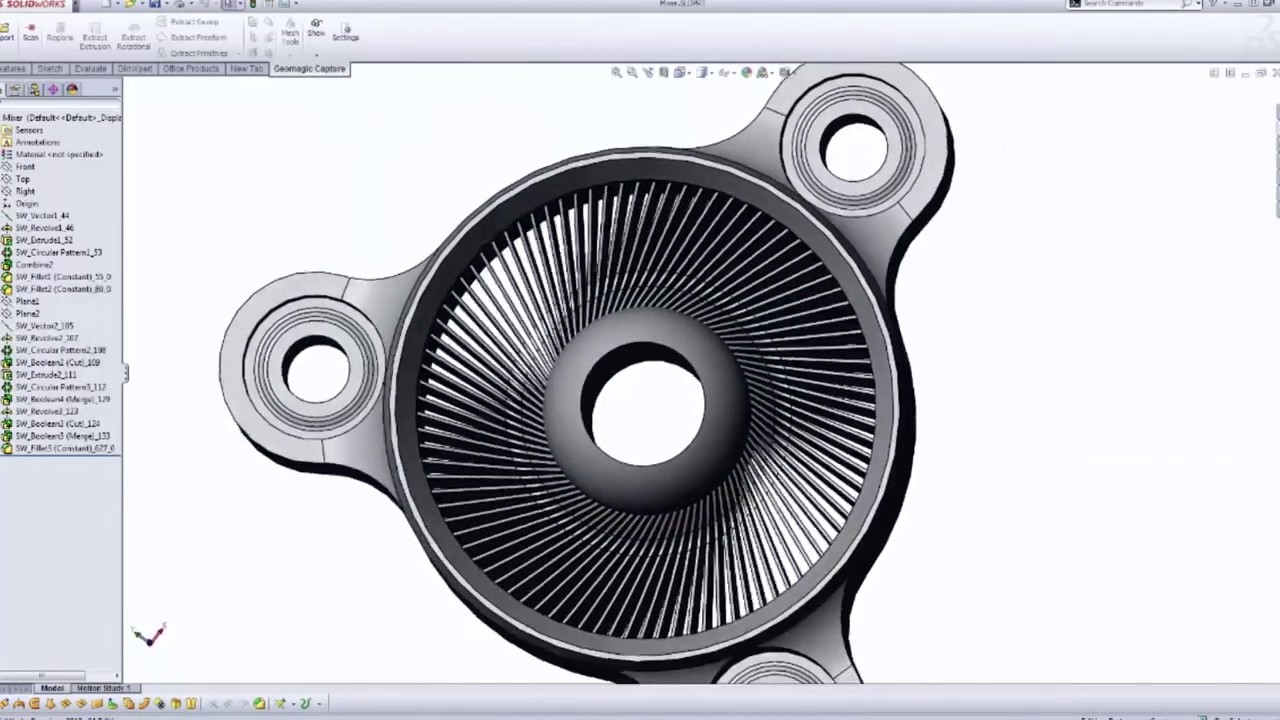The height and width of the screenshot is (720, 1280).
Task: Open the Office Products tab
Action: pos(191,69)
